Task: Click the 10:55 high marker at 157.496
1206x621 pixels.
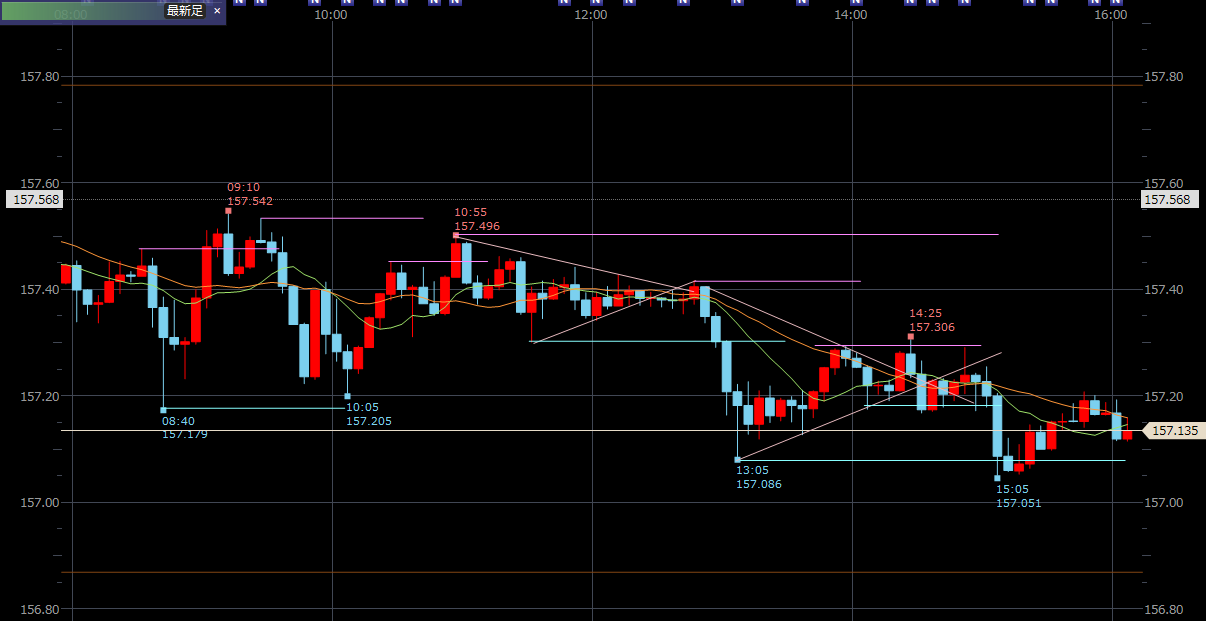Action: click(x=456, y=236)
